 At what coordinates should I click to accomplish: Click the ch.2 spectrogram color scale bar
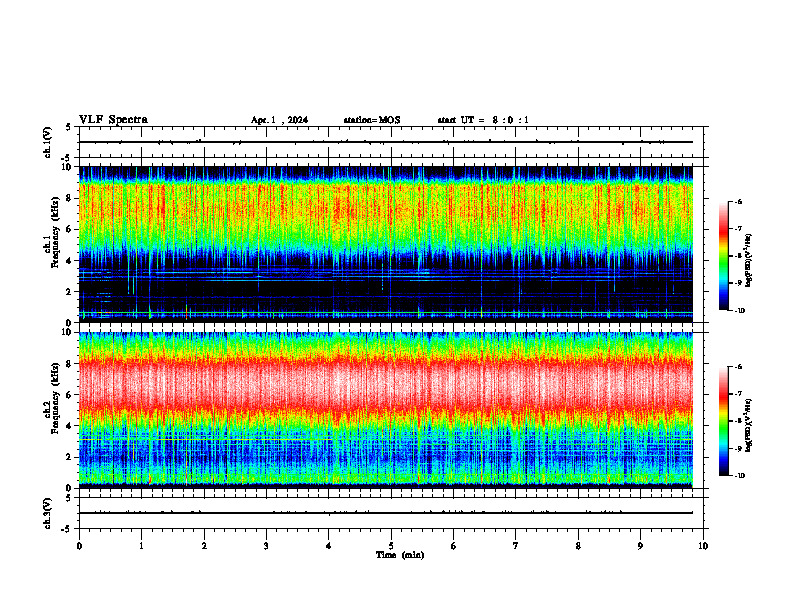(x=724, y=421)
